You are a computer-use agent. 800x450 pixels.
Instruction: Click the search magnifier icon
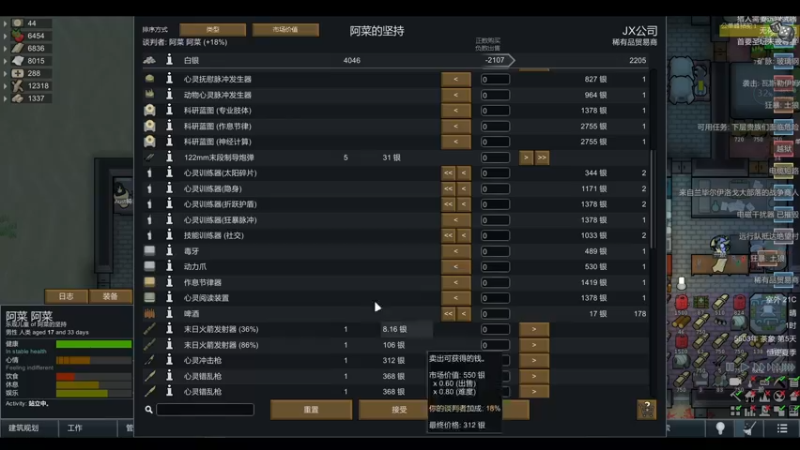(148, 409)
